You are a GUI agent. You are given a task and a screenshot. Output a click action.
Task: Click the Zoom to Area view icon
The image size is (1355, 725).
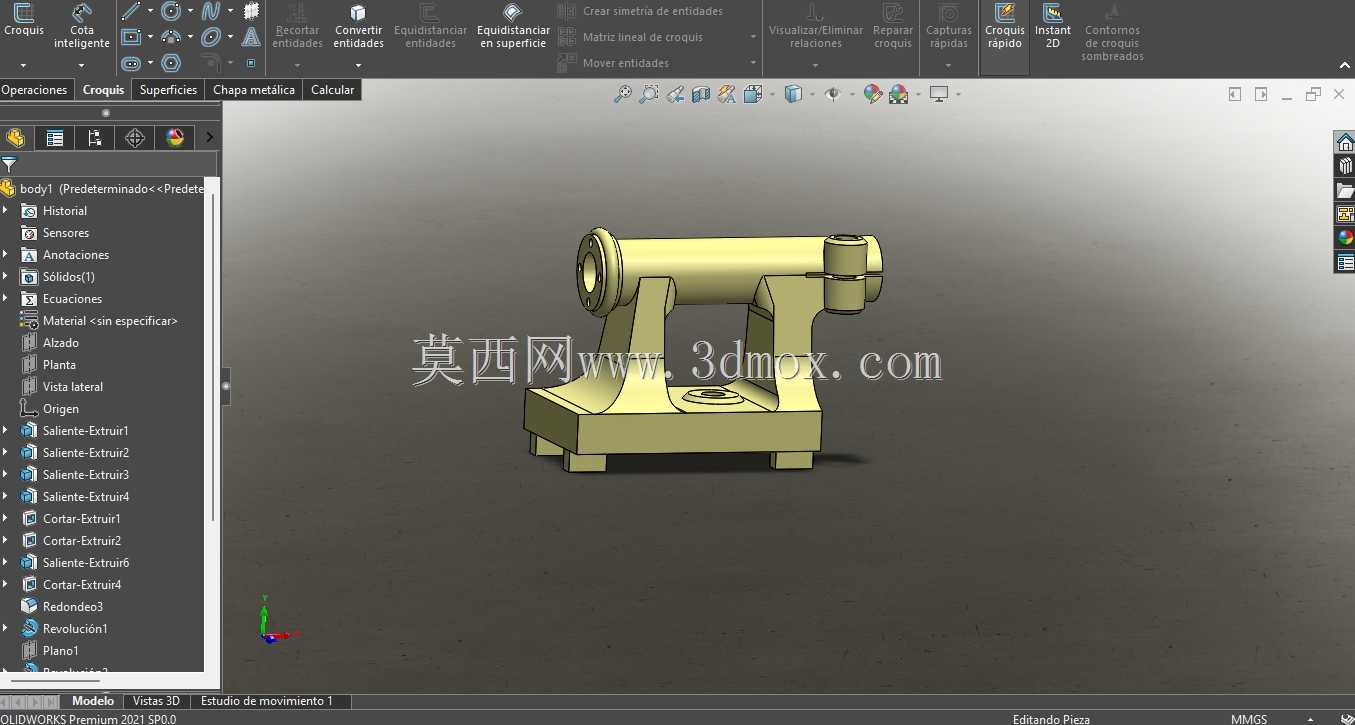coord(649,94)
